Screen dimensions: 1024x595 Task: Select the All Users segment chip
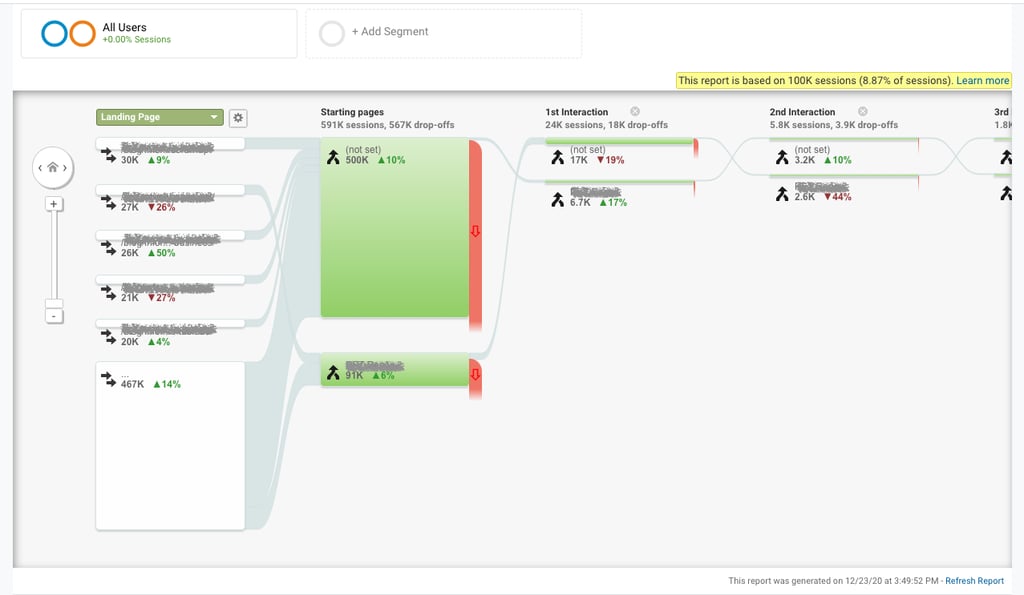coord(160,32)
